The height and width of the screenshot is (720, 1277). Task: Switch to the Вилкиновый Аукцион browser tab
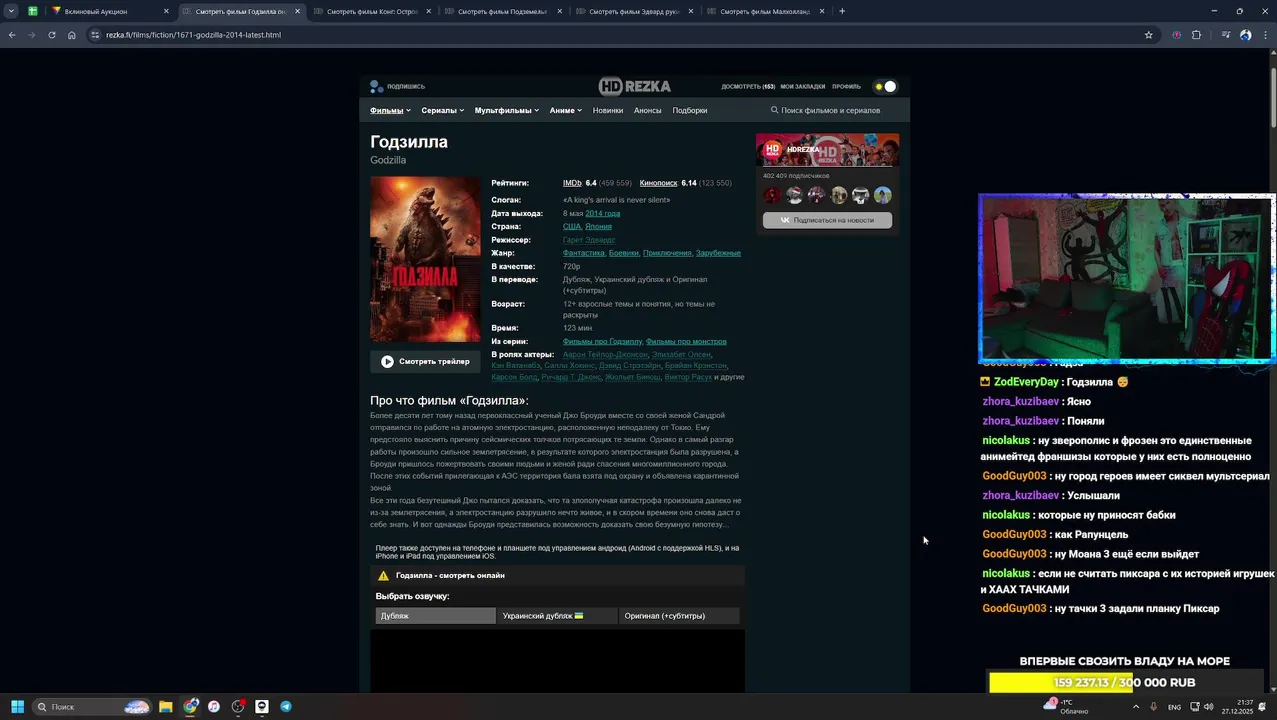click(x=108, y=11)
